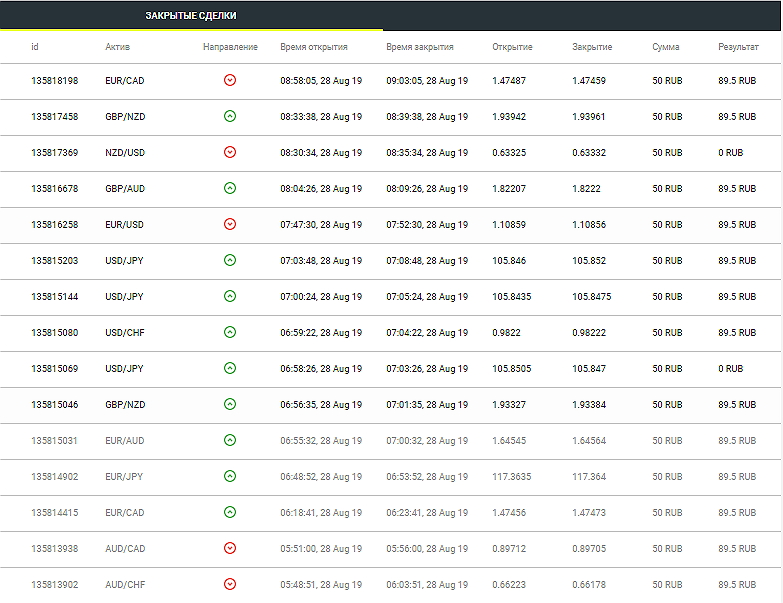Open the ЗАКРЫТЫЕ СДЕЛКИ tab
This screenshot has height=603, width=783.
(x=191, y=15)
